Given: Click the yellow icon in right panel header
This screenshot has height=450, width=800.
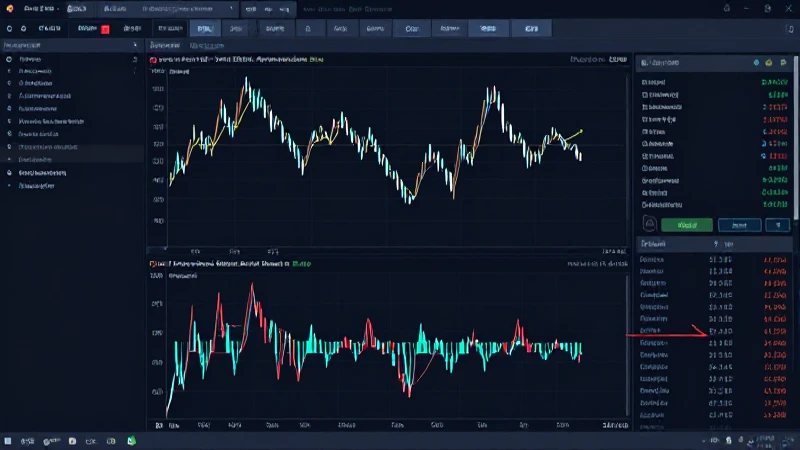Looking at the screenshot, I should [769, 63].
